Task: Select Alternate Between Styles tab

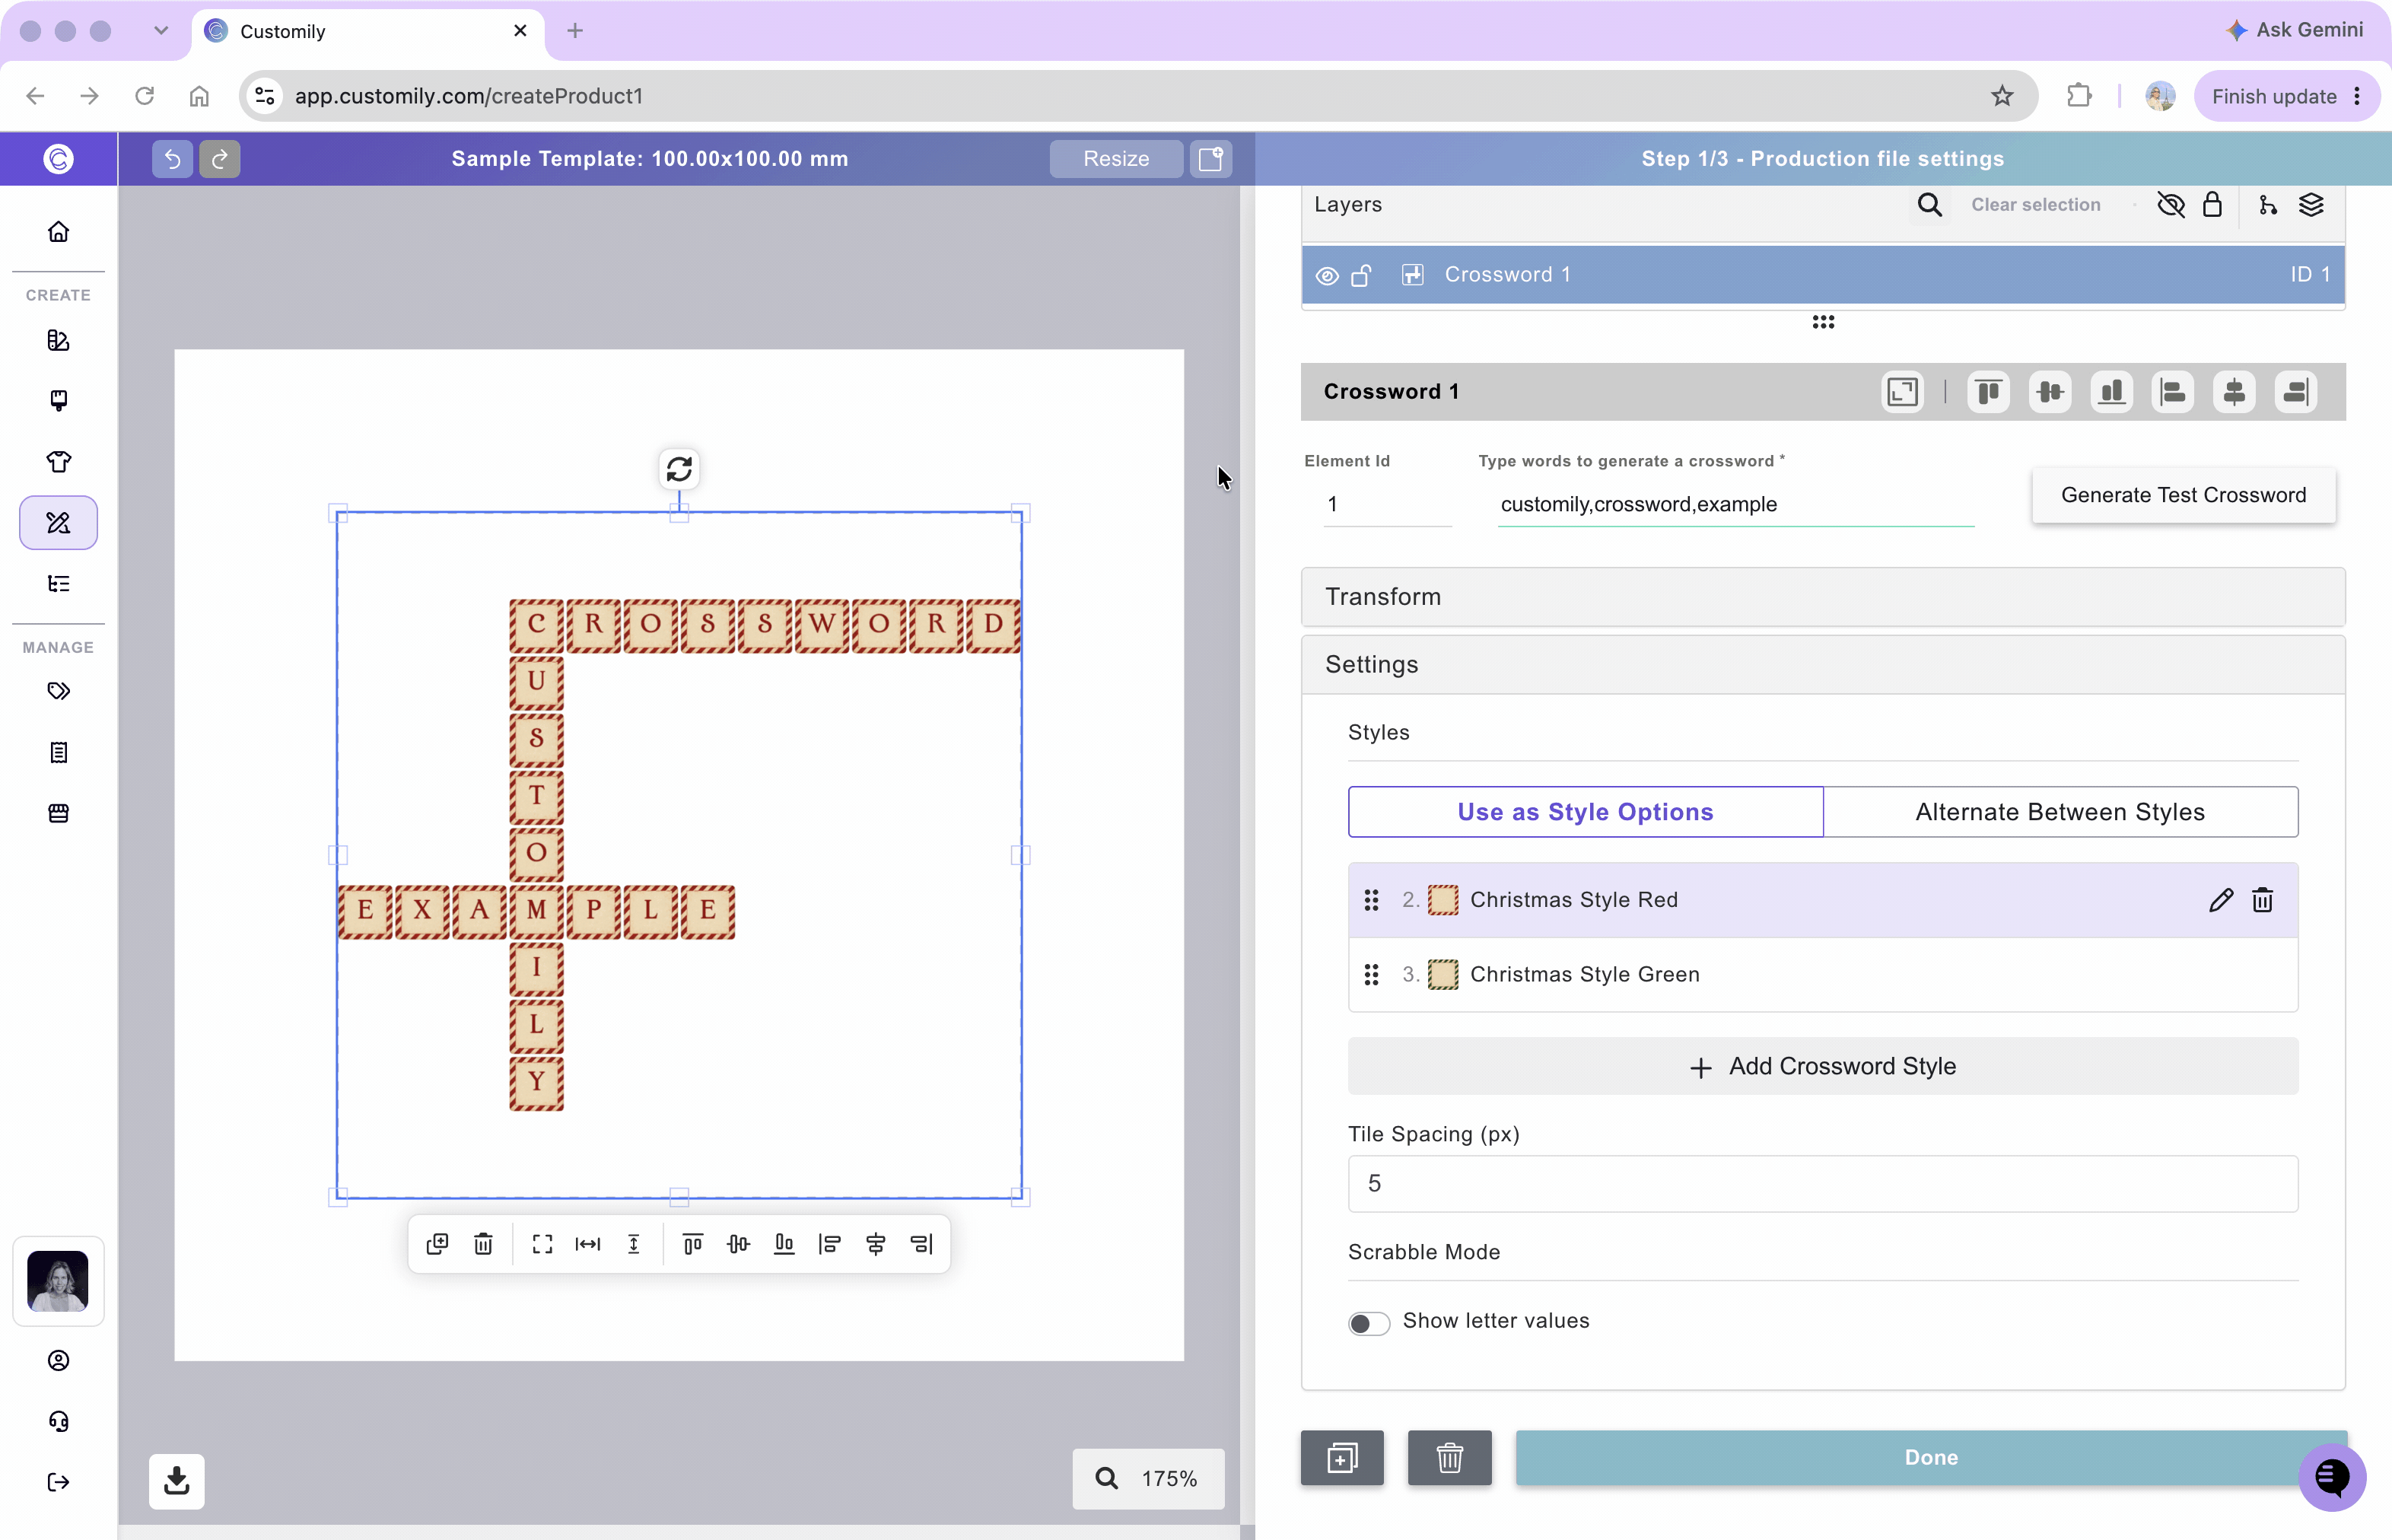Action: (x=2060, y=812)
